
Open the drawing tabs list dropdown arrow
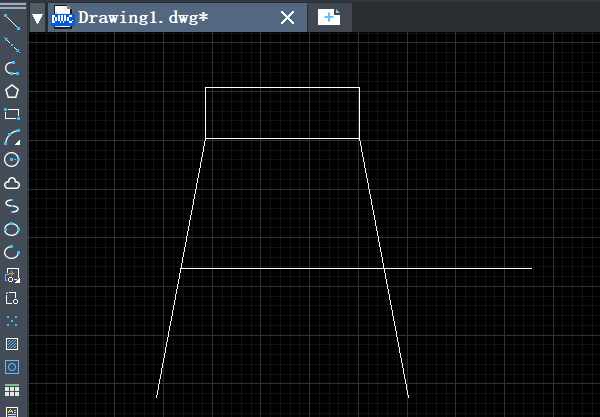pyautogui.click(x=38, y=18)
